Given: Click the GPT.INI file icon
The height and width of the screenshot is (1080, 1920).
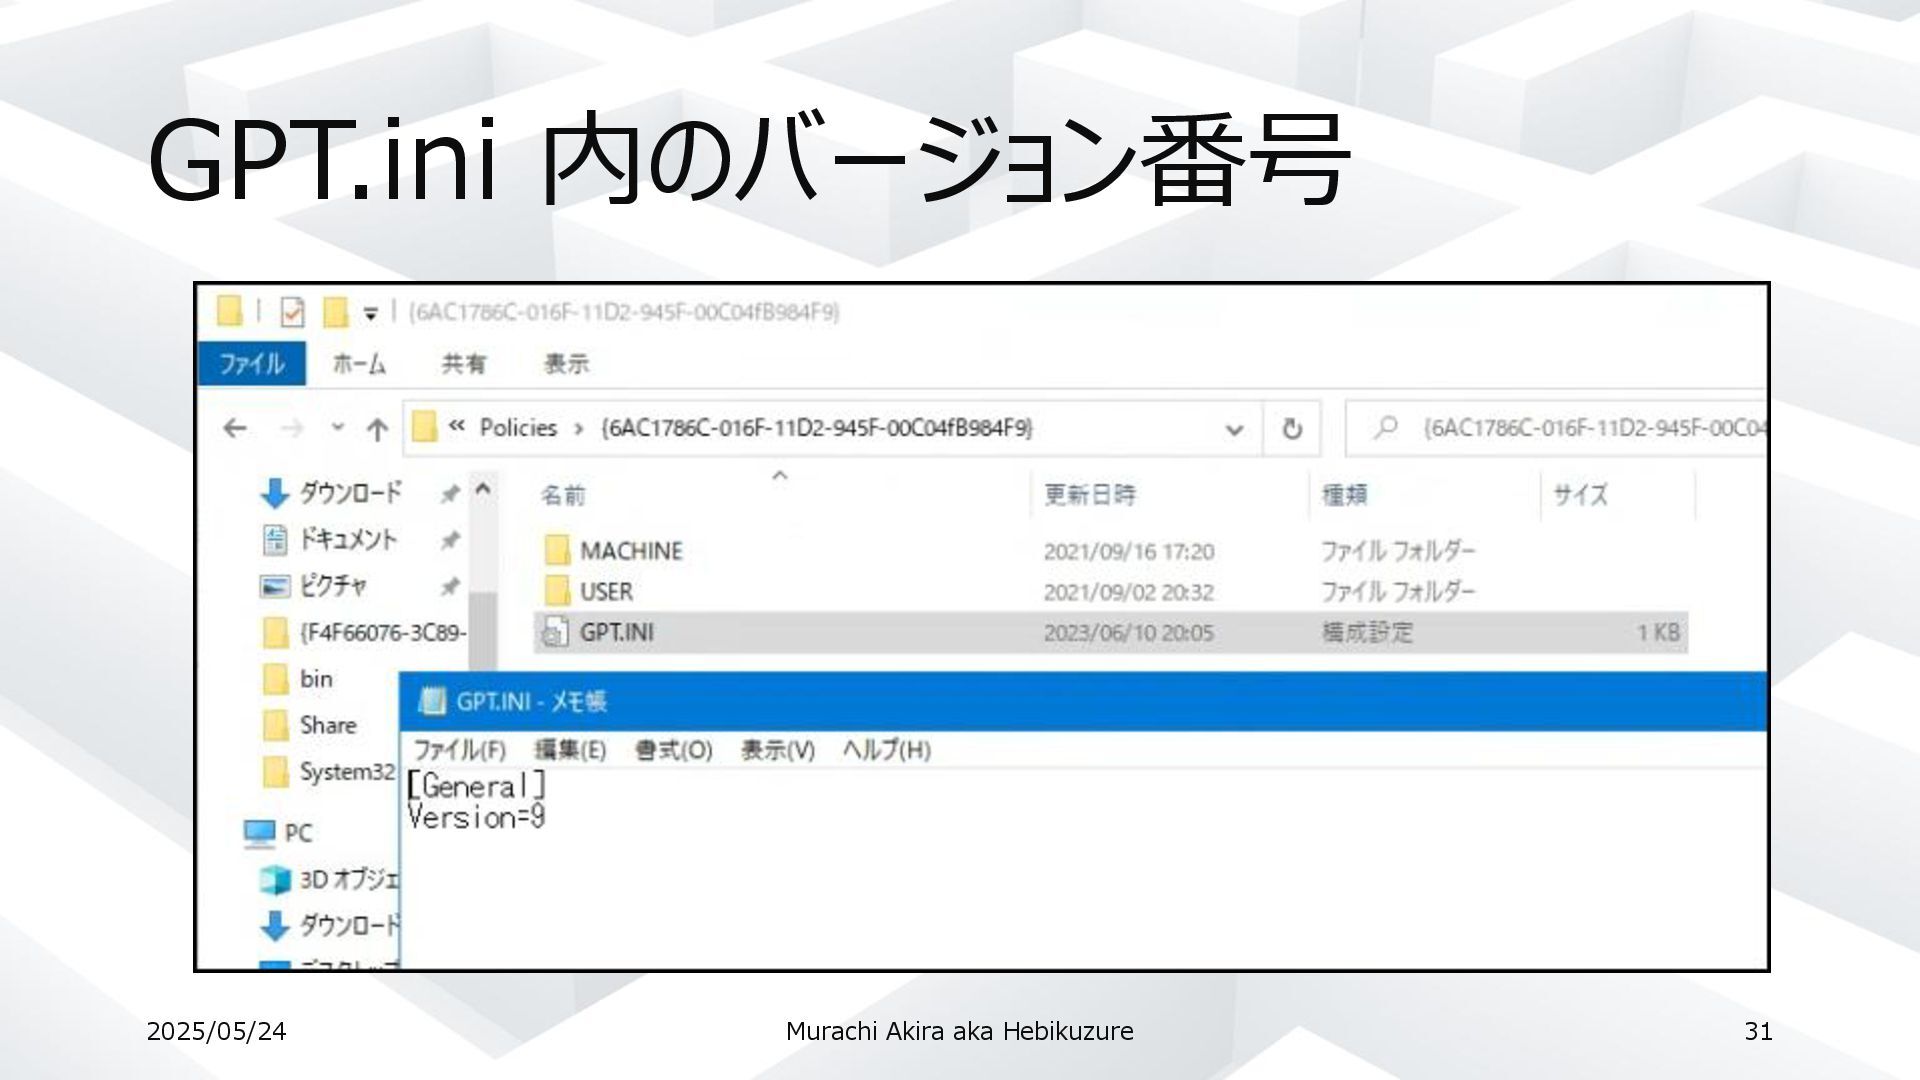Looking at the screenshot, I should click(555, 633).
